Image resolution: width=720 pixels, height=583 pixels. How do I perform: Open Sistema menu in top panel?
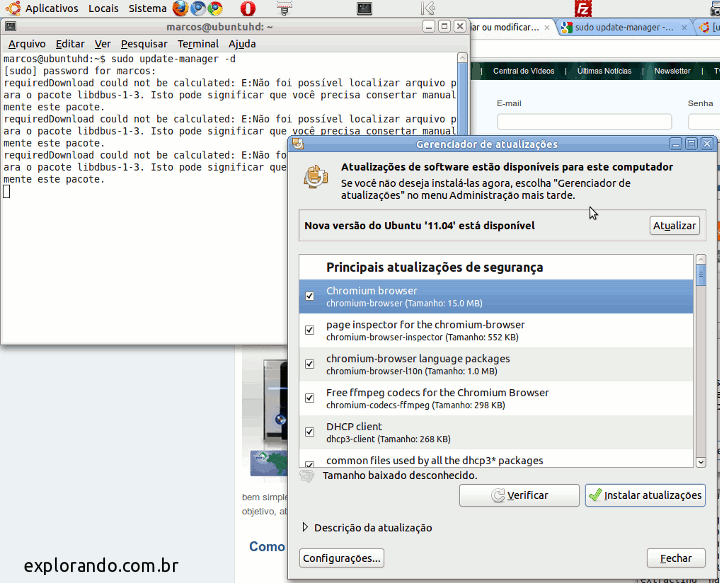[147, 8]
